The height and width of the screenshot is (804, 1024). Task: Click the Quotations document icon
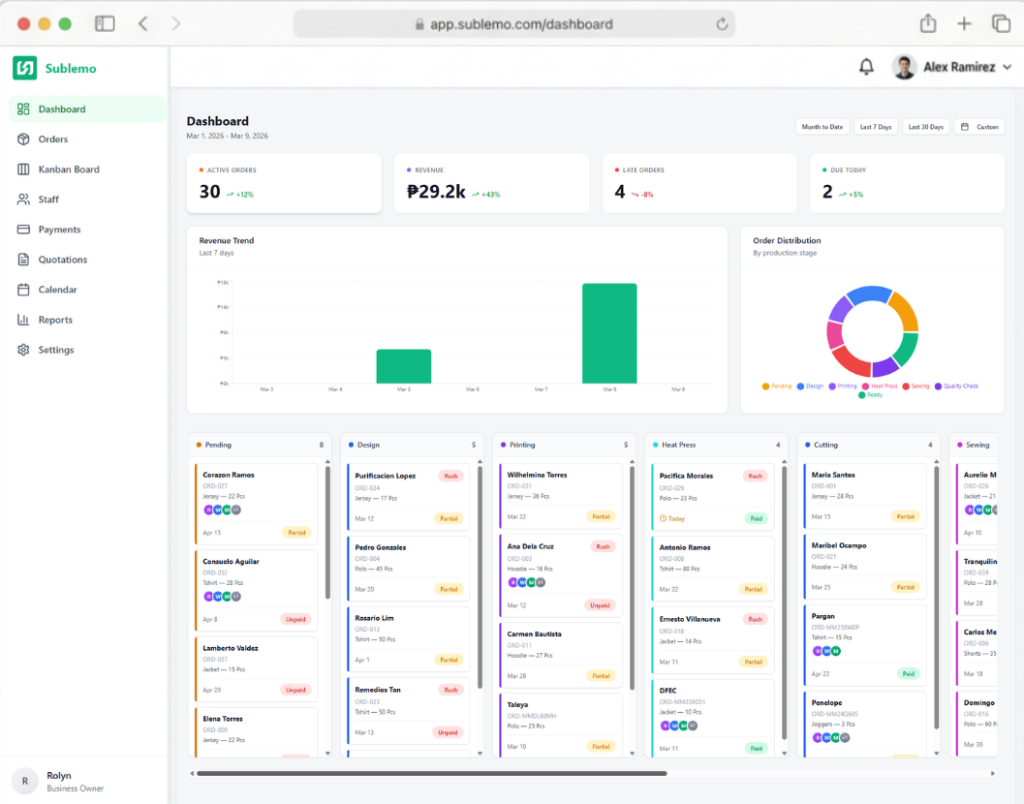tap(24, 259)
